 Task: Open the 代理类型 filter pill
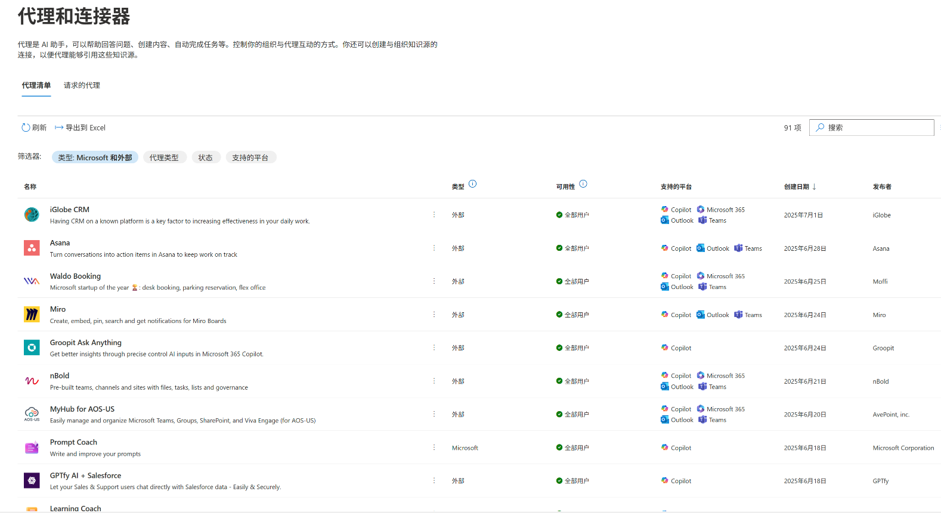coord(164,157)
